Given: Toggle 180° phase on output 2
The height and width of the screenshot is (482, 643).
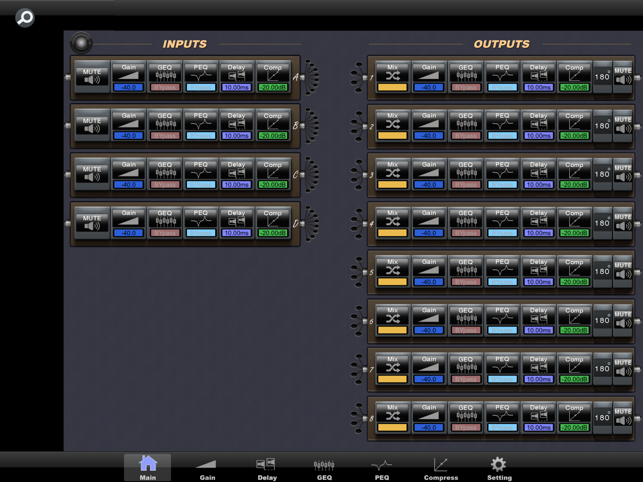Looking at the screenshot, I should tap(602, 125).
